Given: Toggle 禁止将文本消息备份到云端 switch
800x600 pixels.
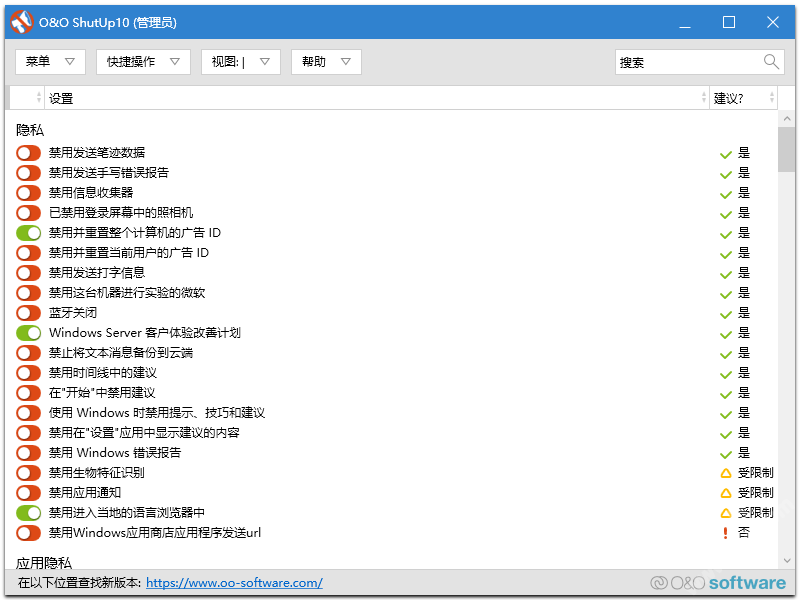Looking at the screenshot, I should pos(28,353).
